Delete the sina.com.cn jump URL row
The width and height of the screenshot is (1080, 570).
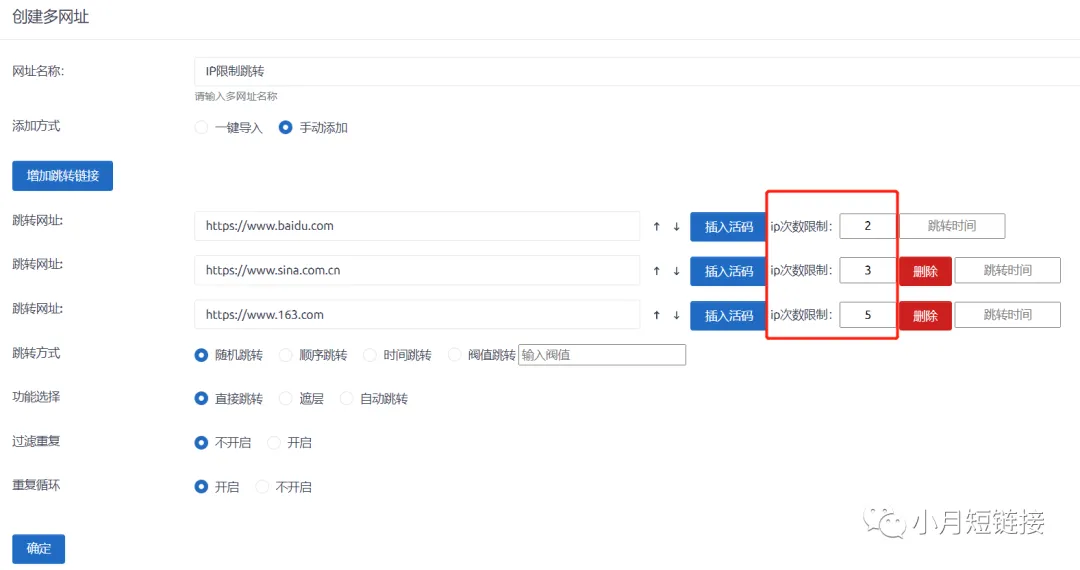point(925,271)
